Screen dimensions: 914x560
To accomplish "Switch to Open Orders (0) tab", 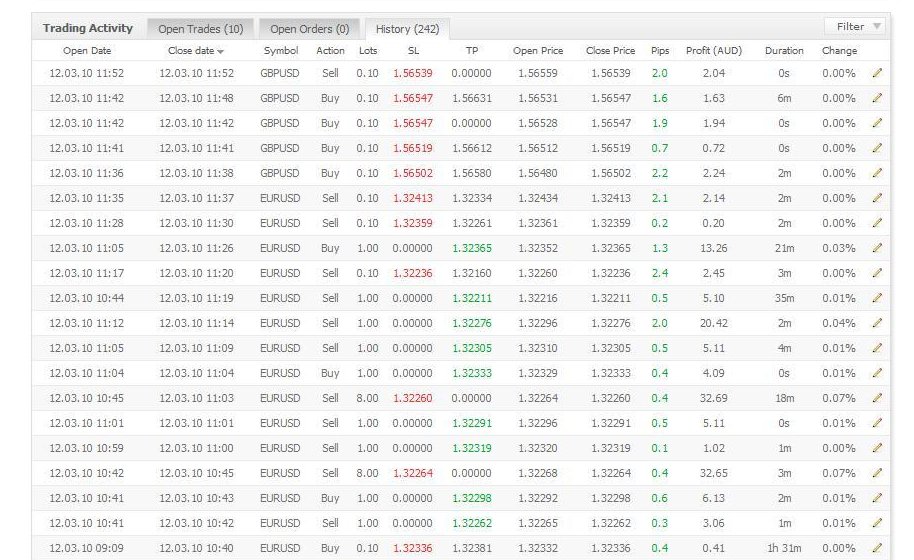I will 309,29.
